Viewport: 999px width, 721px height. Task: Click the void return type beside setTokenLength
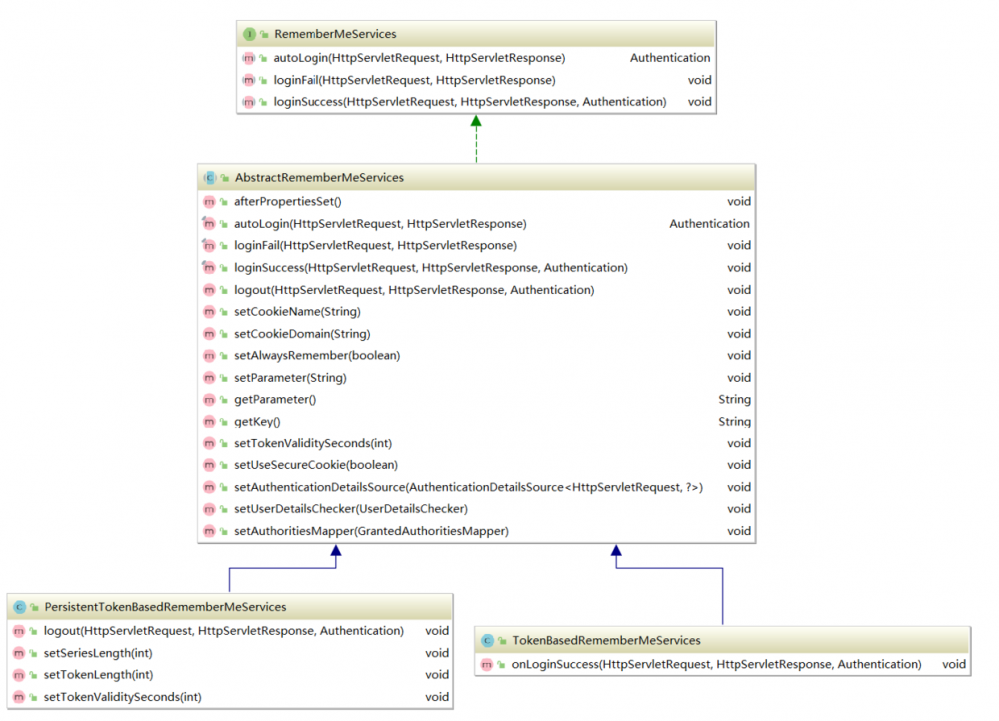click(x=437, y=674)
